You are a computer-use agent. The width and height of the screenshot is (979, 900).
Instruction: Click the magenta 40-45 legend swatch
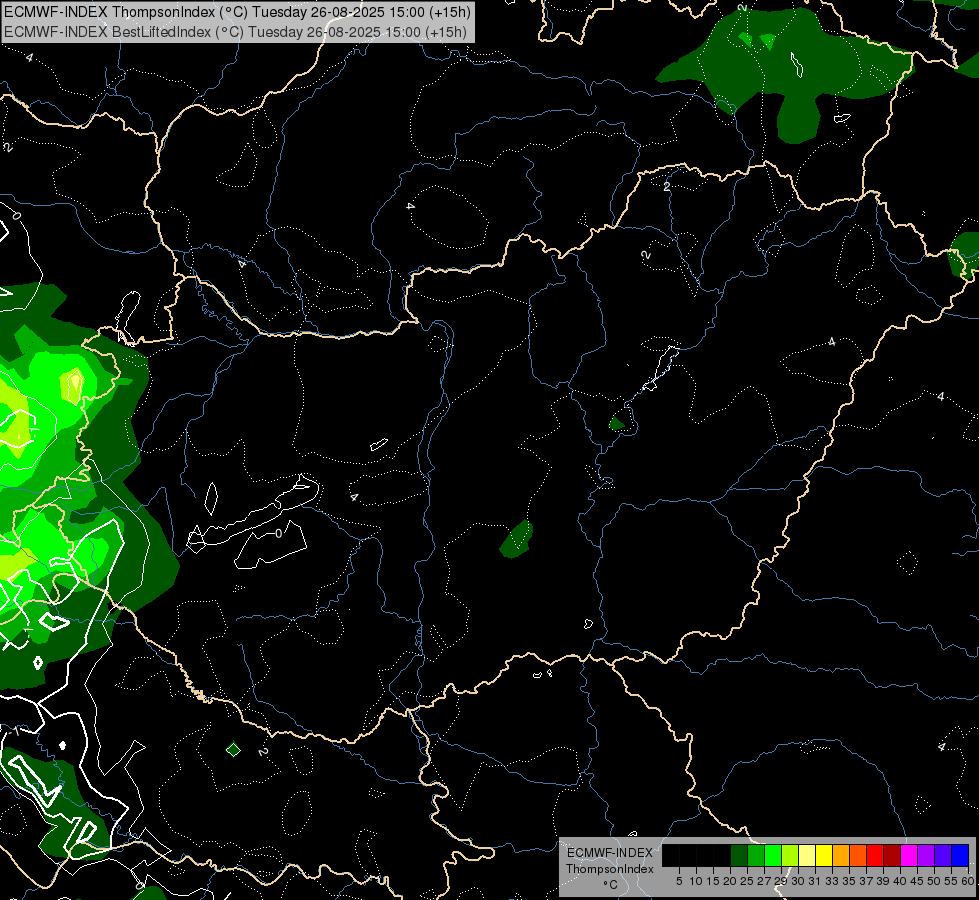click(x=909, y=855)
